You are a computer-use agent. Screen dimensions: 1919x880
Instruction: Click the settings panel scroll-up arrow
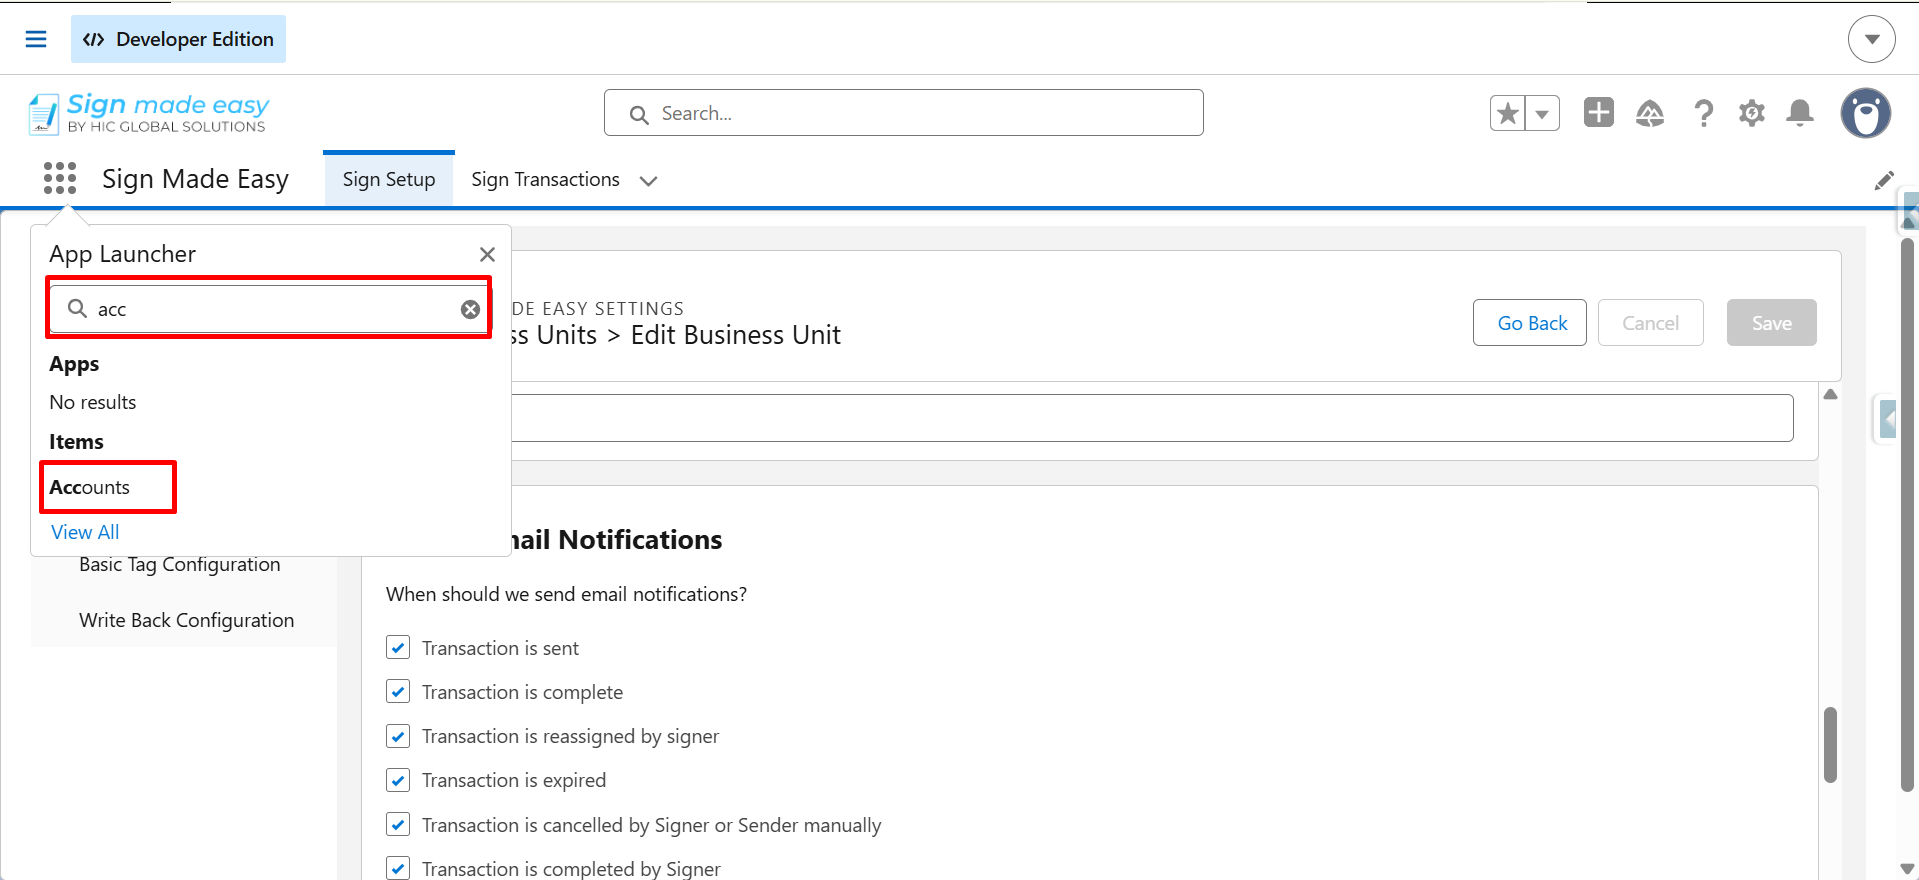tap(1830, 394)
